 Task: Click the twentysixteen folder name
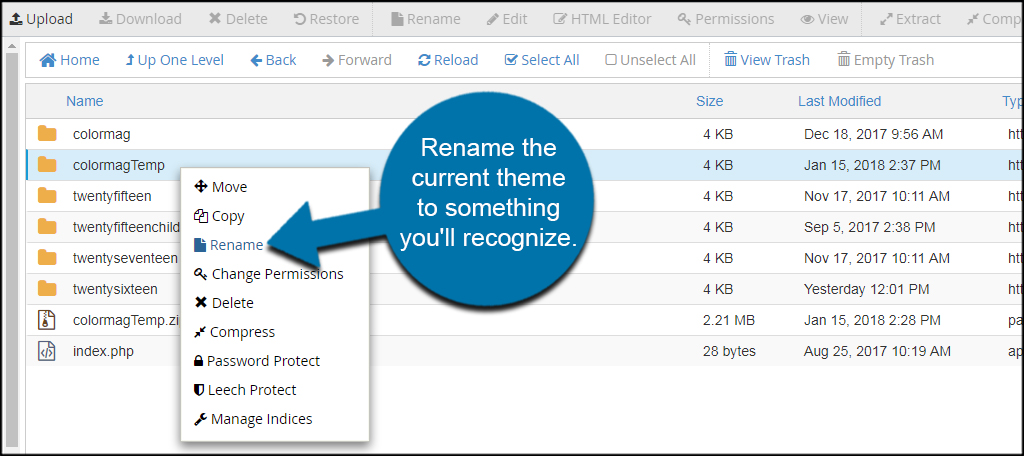[115, 289]
